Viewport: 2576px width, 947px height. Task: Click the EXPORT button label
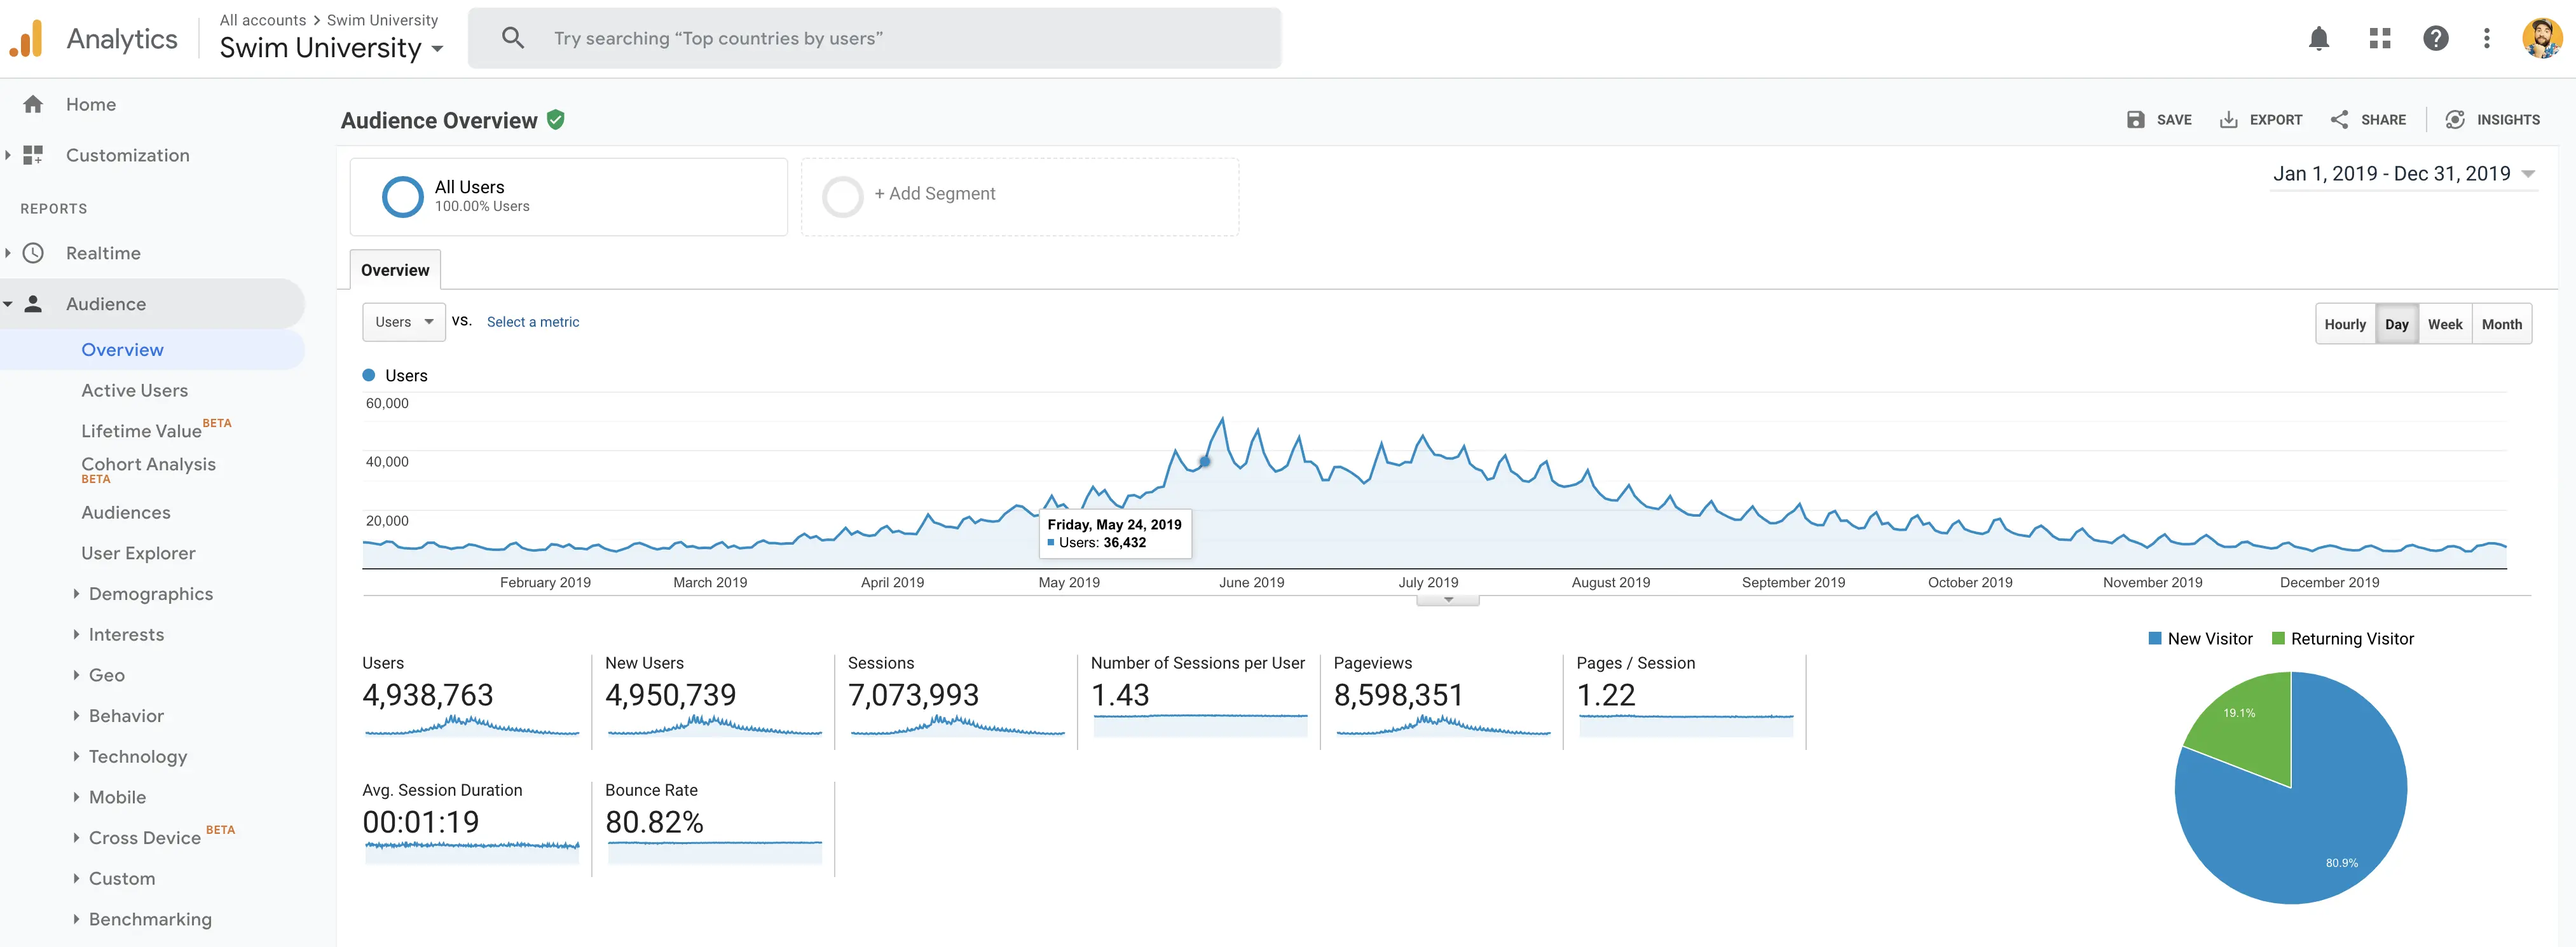[2275, 119]
